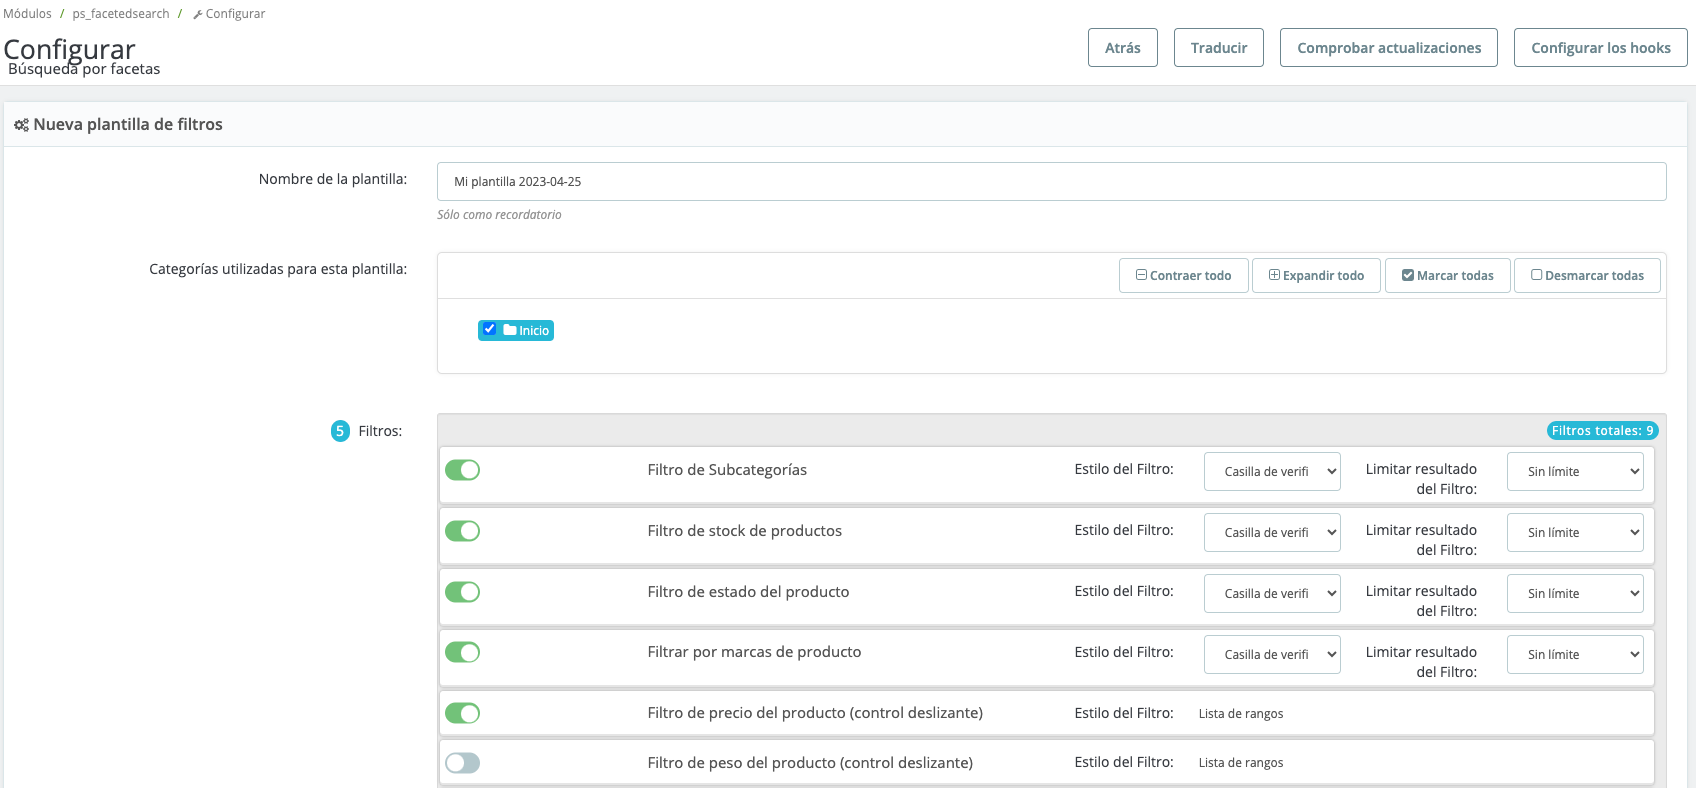Open Estilo del Filtro dropdown for Subcategorías
Screen dimensions: 1696x788
(1271, 472)
